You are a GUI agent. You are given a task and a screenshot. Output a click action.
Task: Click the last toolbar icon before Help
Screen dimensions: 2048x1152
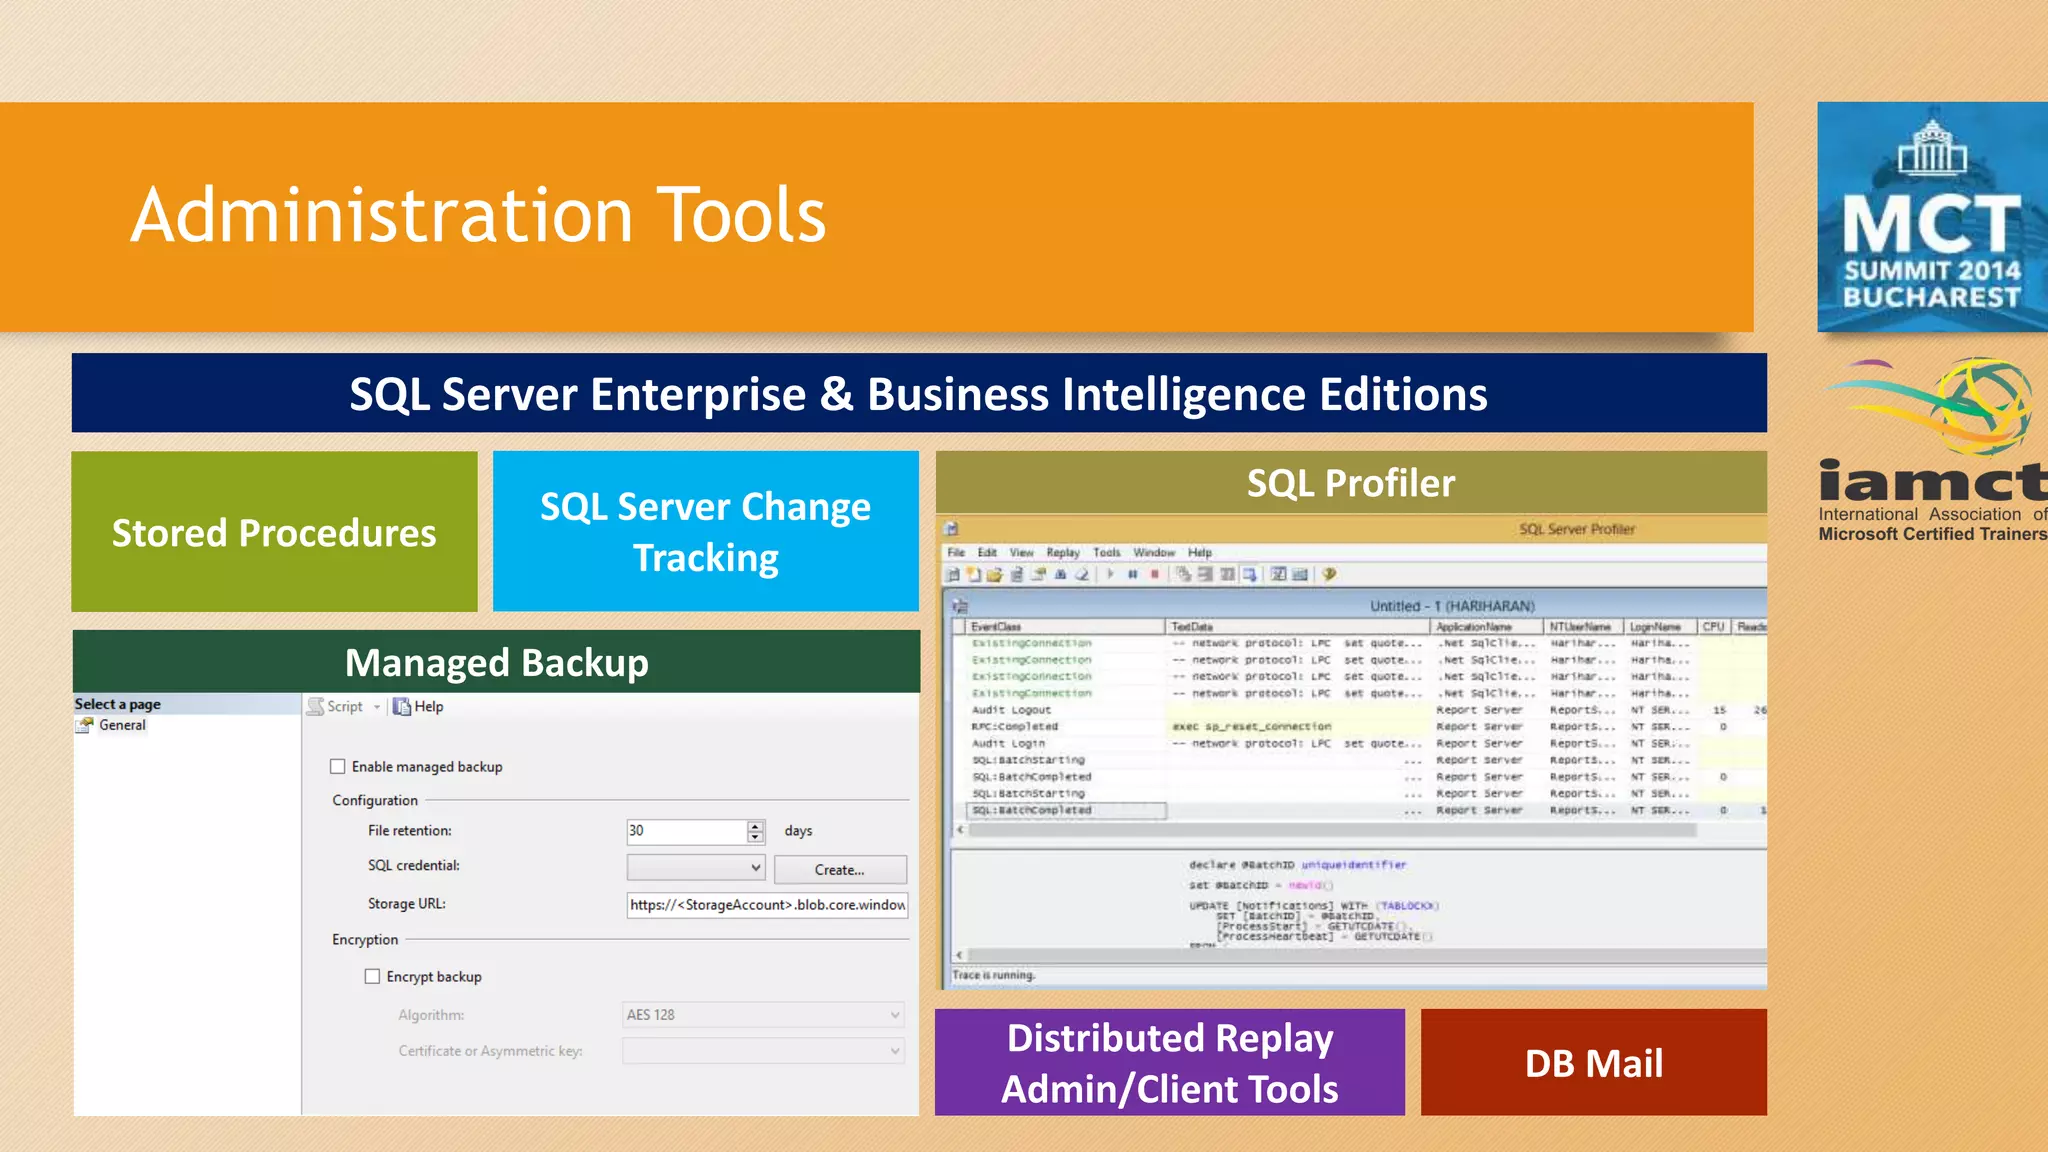pyautogui.click(x=1300, y=574)
